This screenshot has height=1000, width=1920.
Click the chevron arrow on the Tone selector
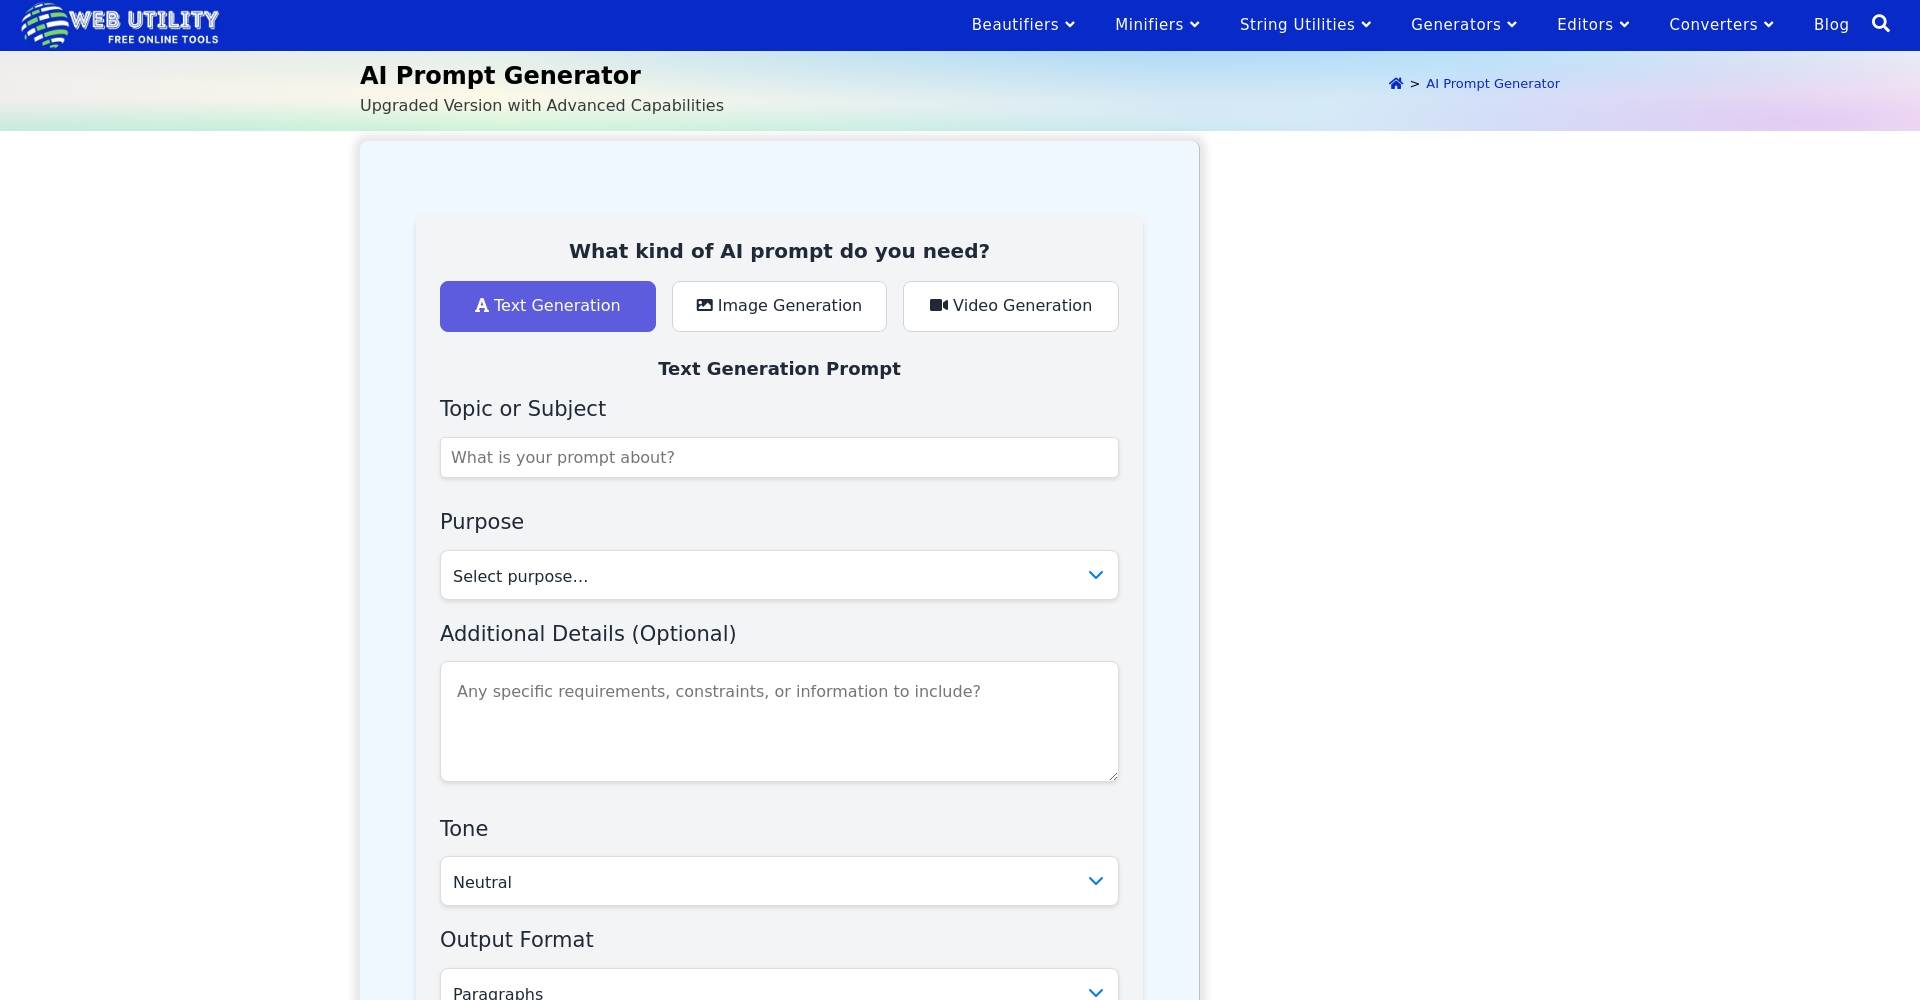click(1095, 881)
